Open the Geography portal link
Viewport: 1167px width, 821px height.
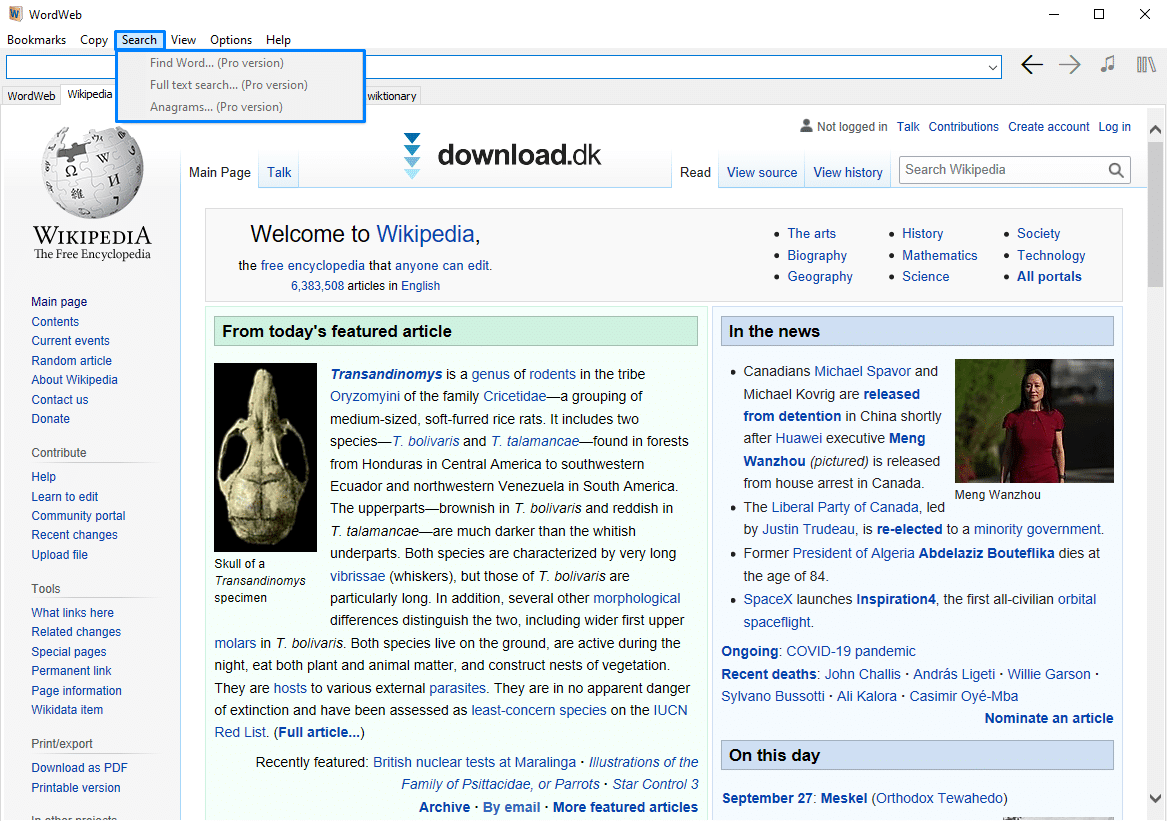pos(820,277)
